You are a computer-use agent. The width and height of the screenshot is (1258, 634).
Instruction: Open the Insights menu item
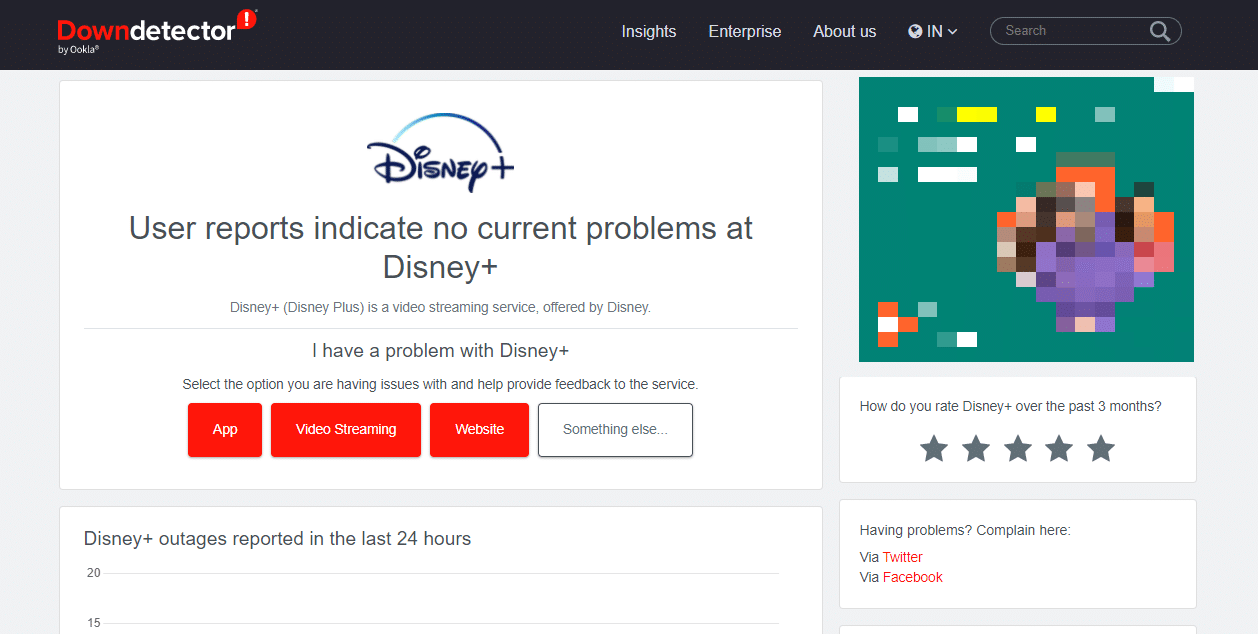649,31
